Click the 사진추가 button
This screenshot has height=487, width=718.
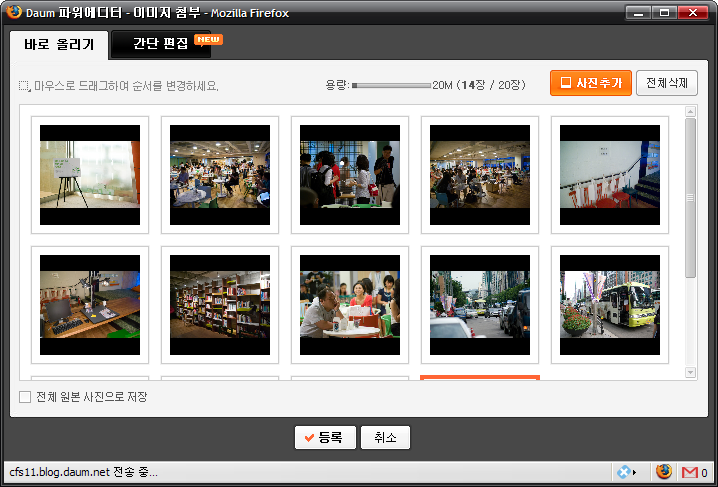coord(591,83)
